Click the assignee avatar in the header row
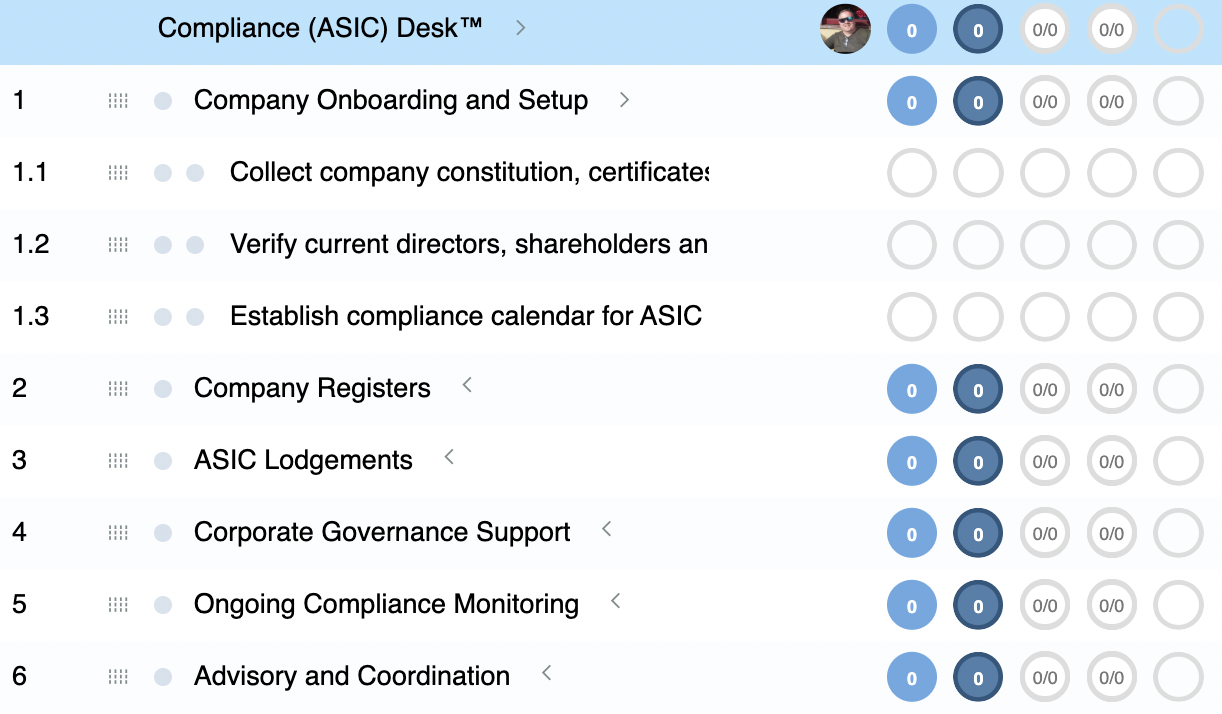The height and width of the screenshot is (714, 1222). 845,29
